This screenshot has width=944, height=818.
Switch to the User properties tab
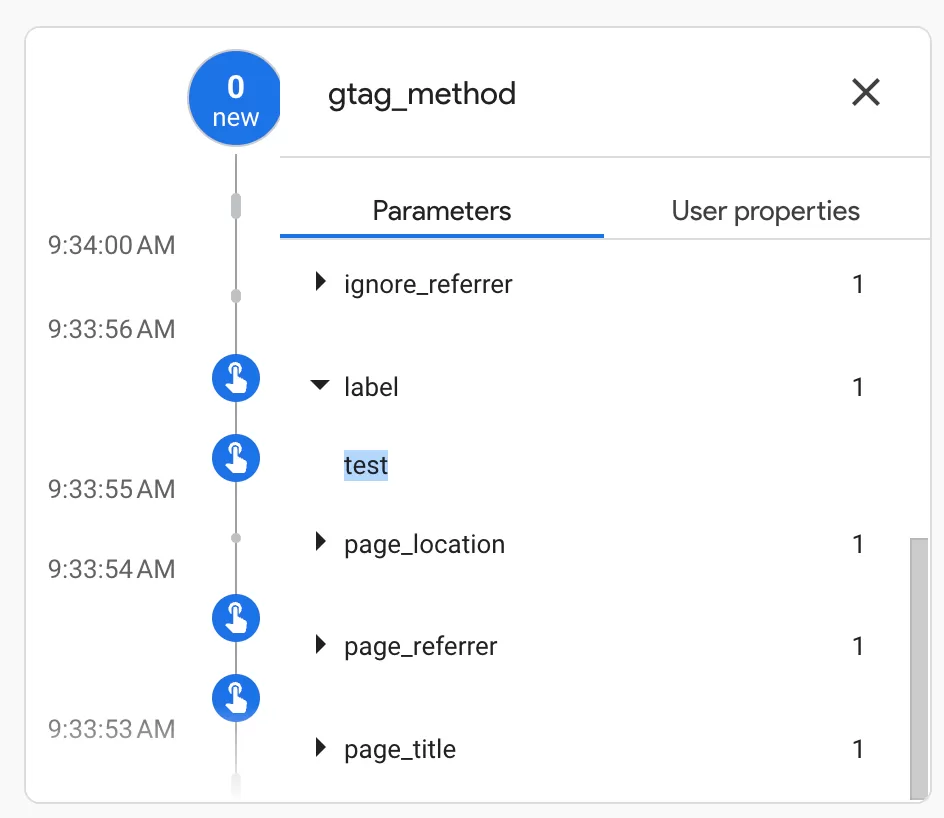[x=765, y=211]
